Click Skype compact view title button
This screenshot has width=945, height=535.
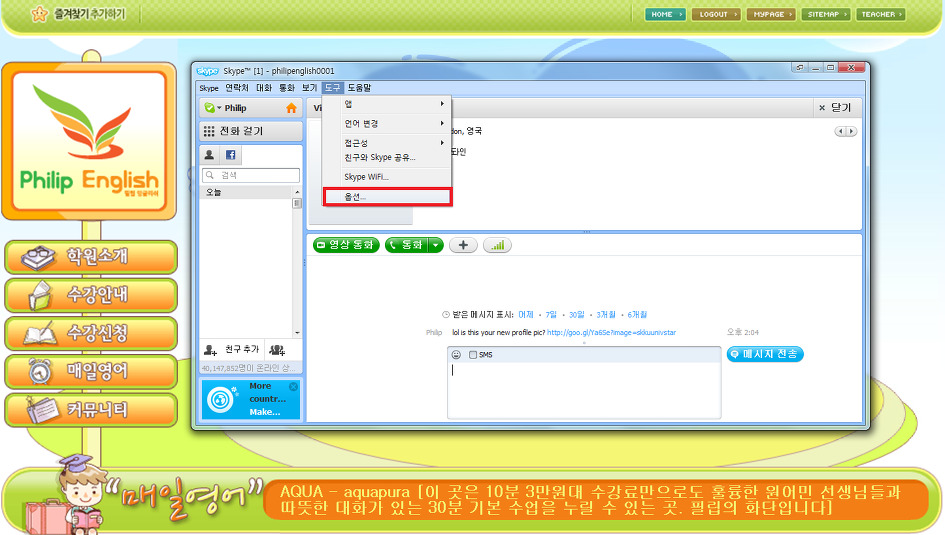pos(800,67)
